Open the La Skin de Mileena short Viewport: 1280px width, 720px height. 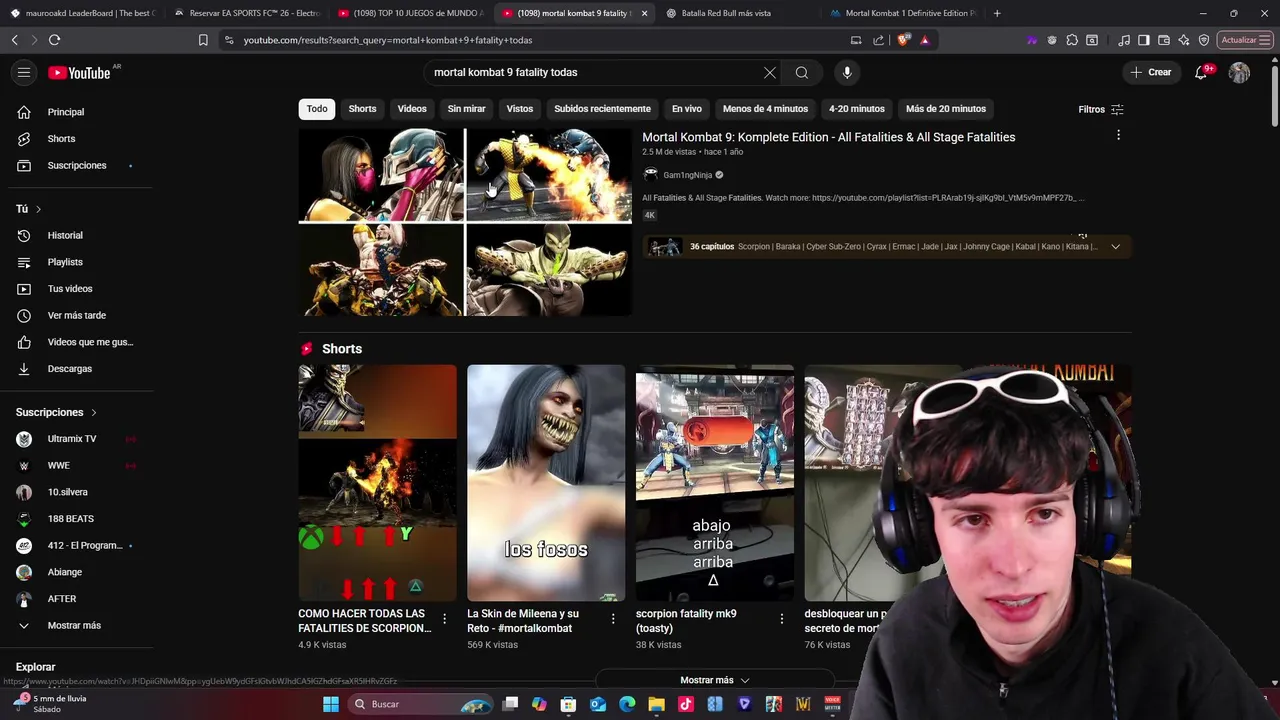(546, 483)
